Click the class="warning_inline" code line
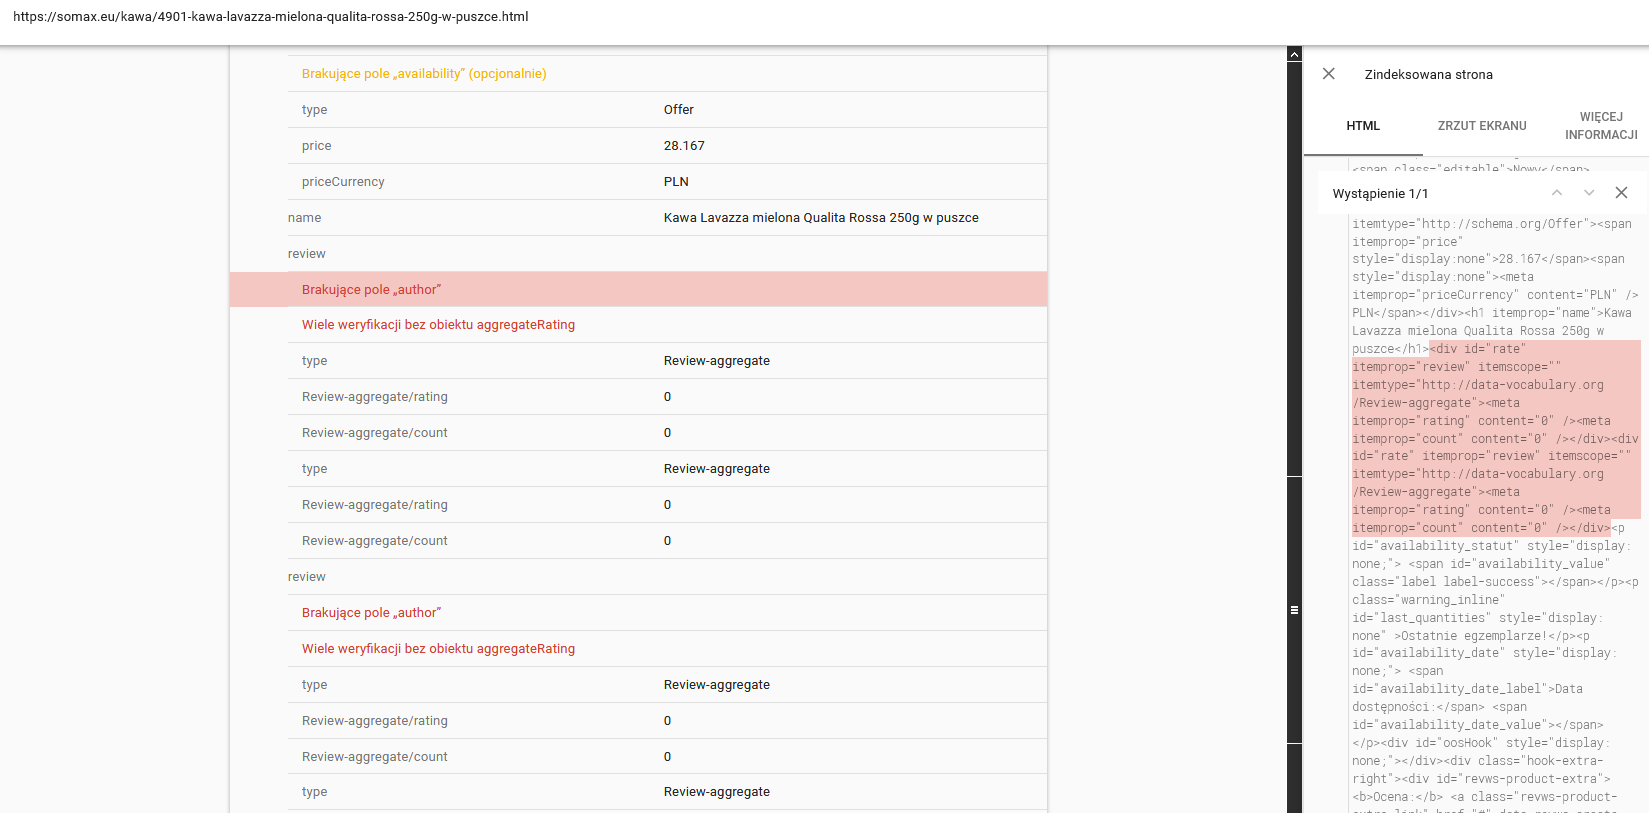The height and width of the screenshot is (813, 1649). coord(1426,600)
